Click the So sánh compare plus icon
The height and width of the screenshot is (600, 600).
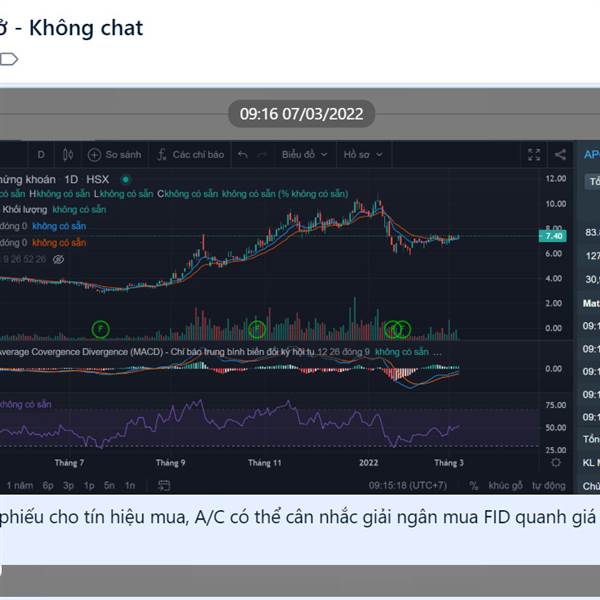(x=94, y=155)
